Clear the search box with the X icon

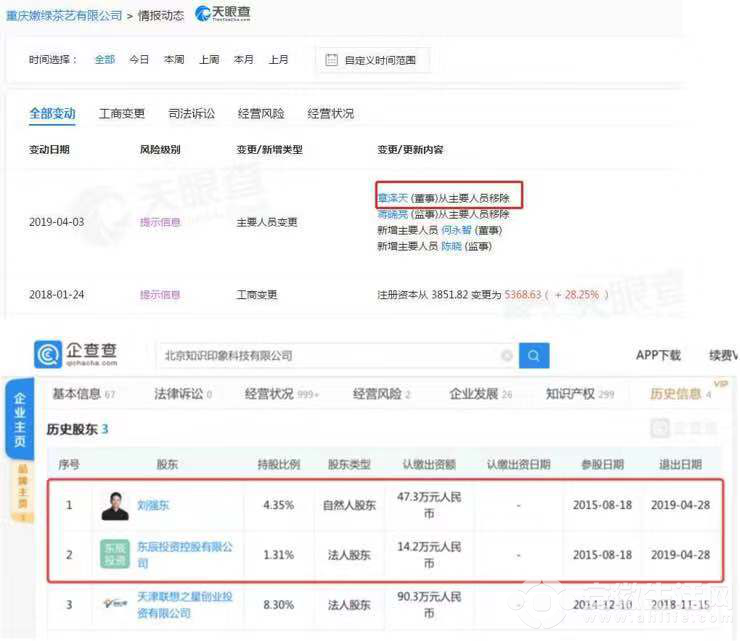(x=506, y=355)
